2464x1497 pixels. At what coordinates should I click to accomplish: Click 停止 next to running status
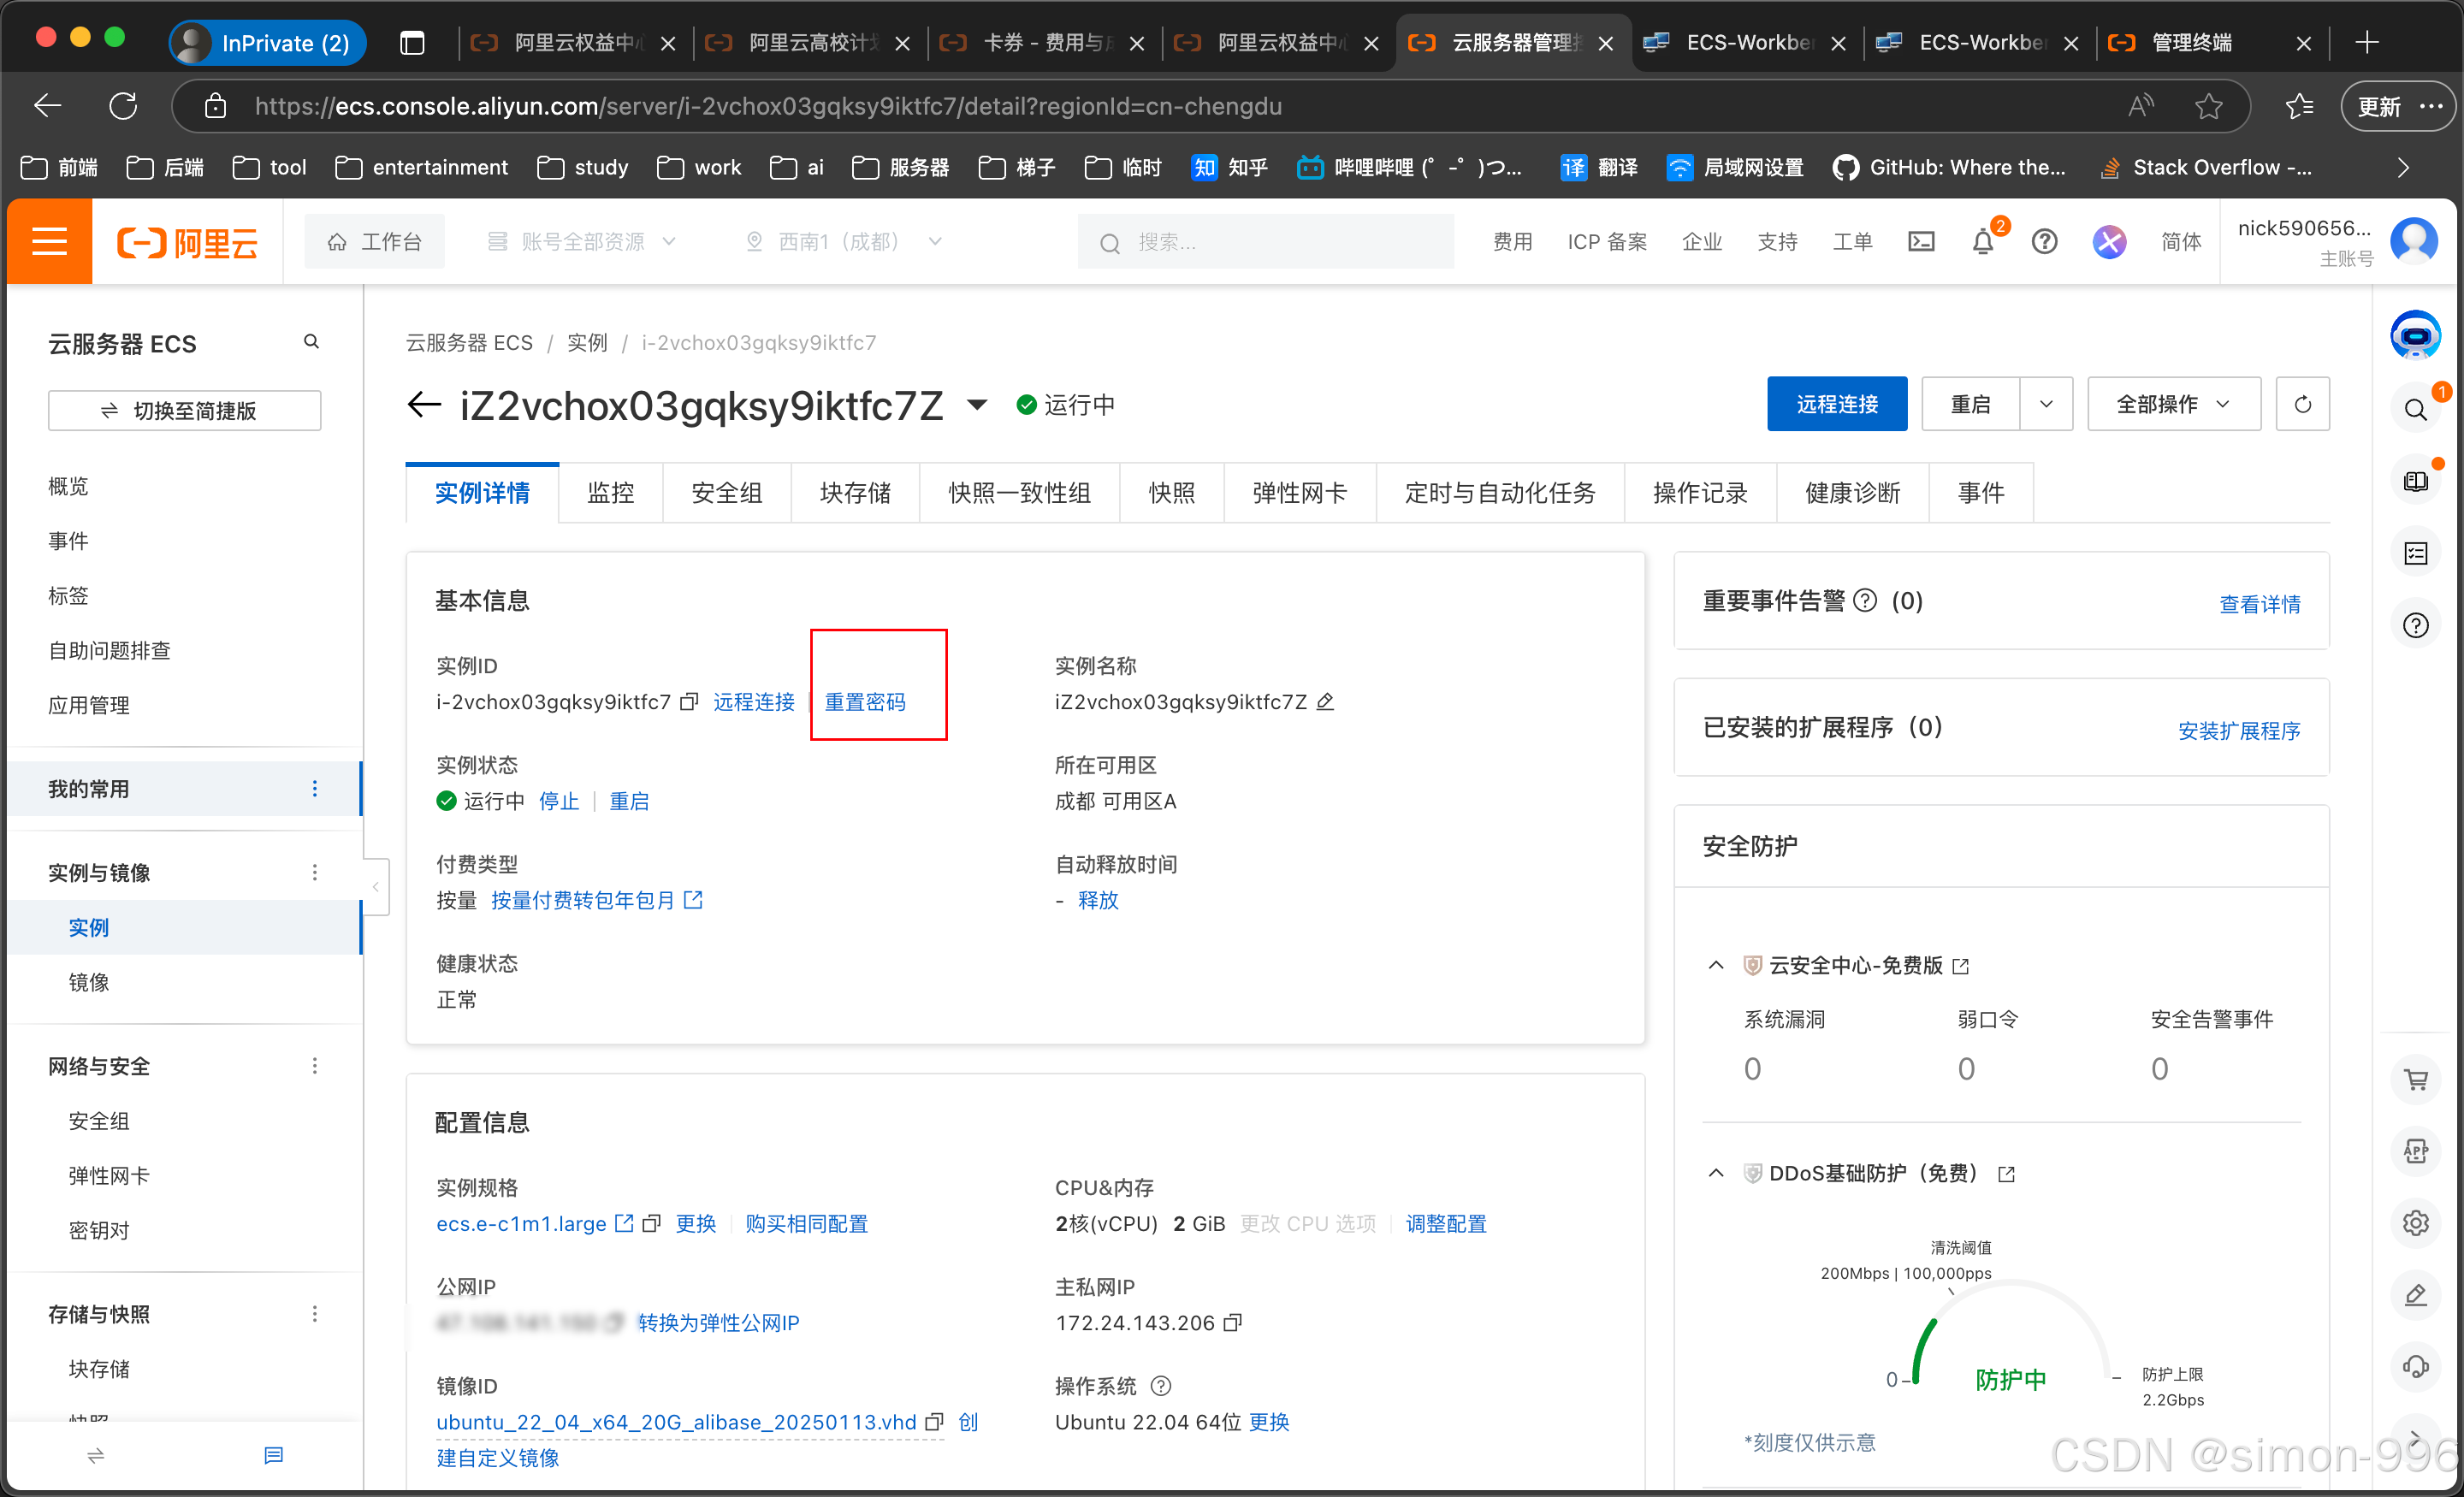pos(559,802)
